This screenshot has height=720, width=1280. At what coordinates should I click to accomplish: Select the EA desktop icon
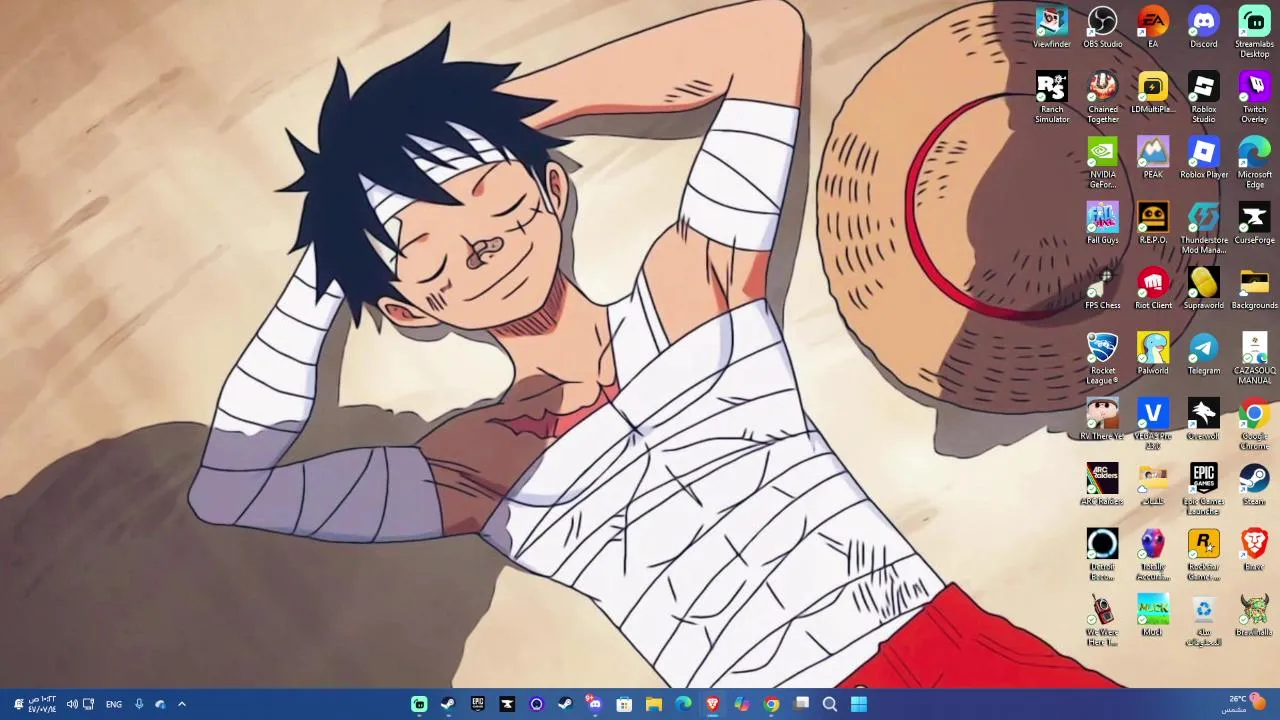[1153, 27]
